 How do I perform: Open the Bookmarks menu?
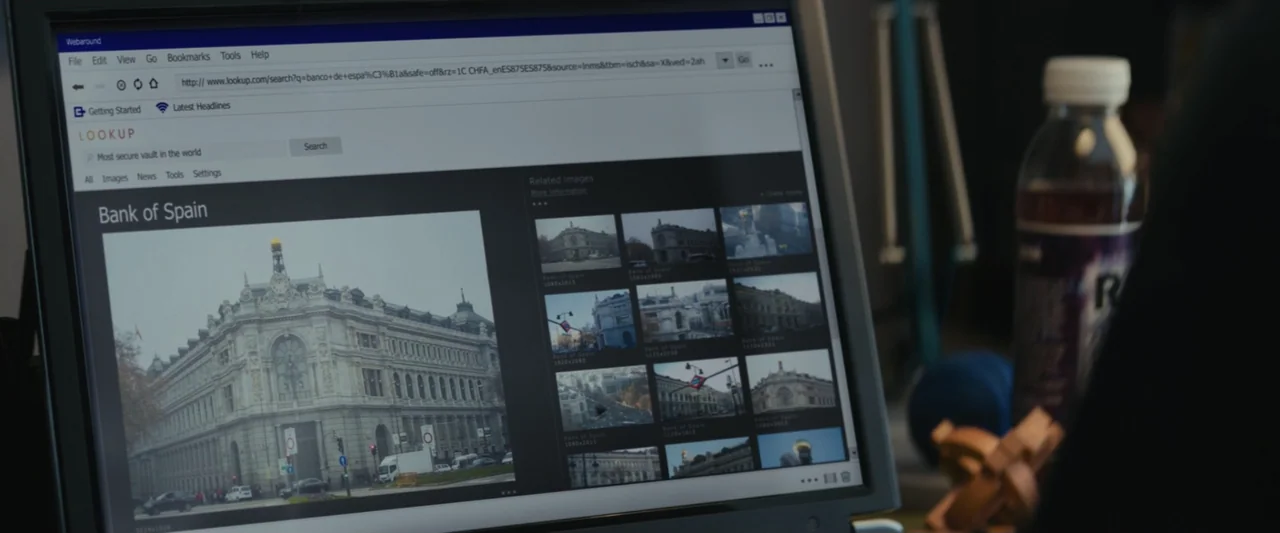[189, 57]
